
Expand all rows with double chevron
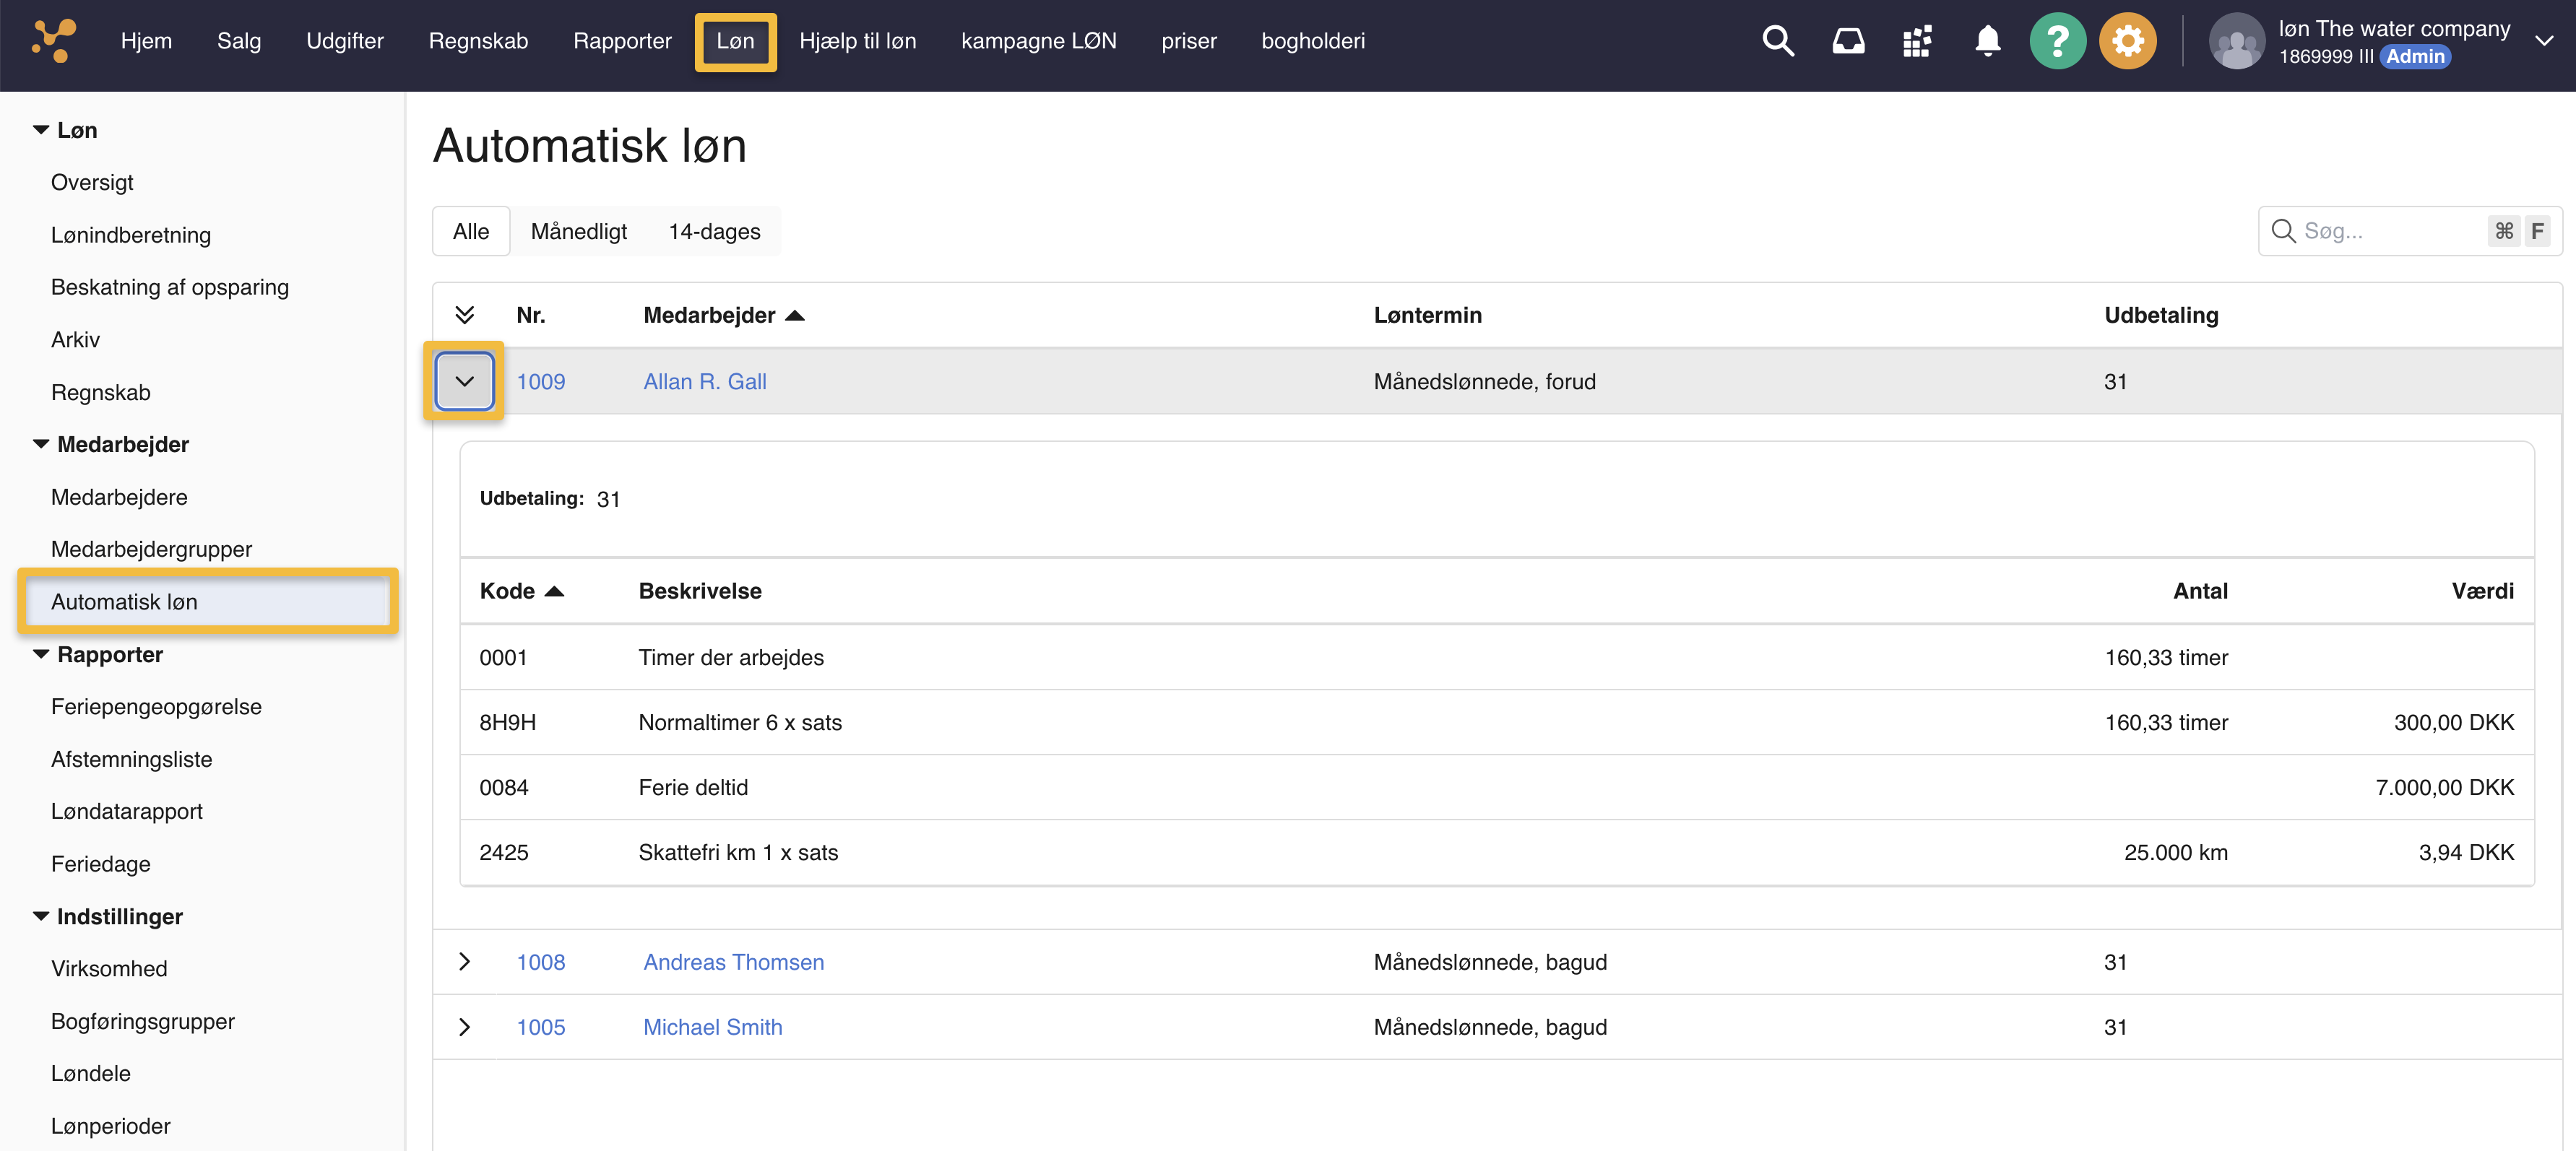464,315
